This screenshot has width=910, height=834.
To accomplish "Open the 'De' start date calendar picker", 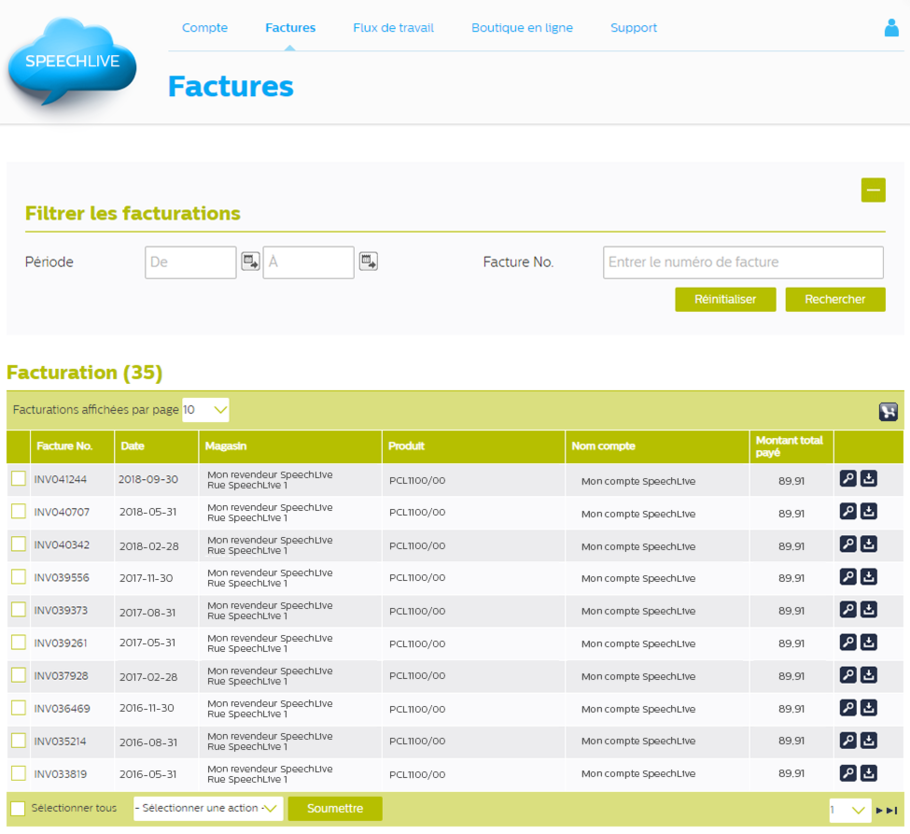I will point(251,261).
